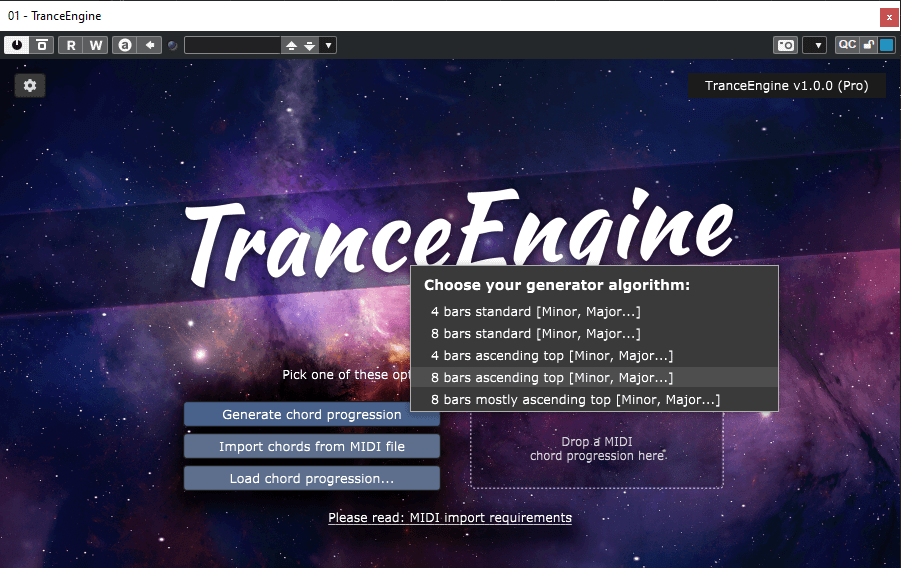Choose 8 bars ascending top algorithm
Viewport: 901px width, 568px height.
[595, 378]
